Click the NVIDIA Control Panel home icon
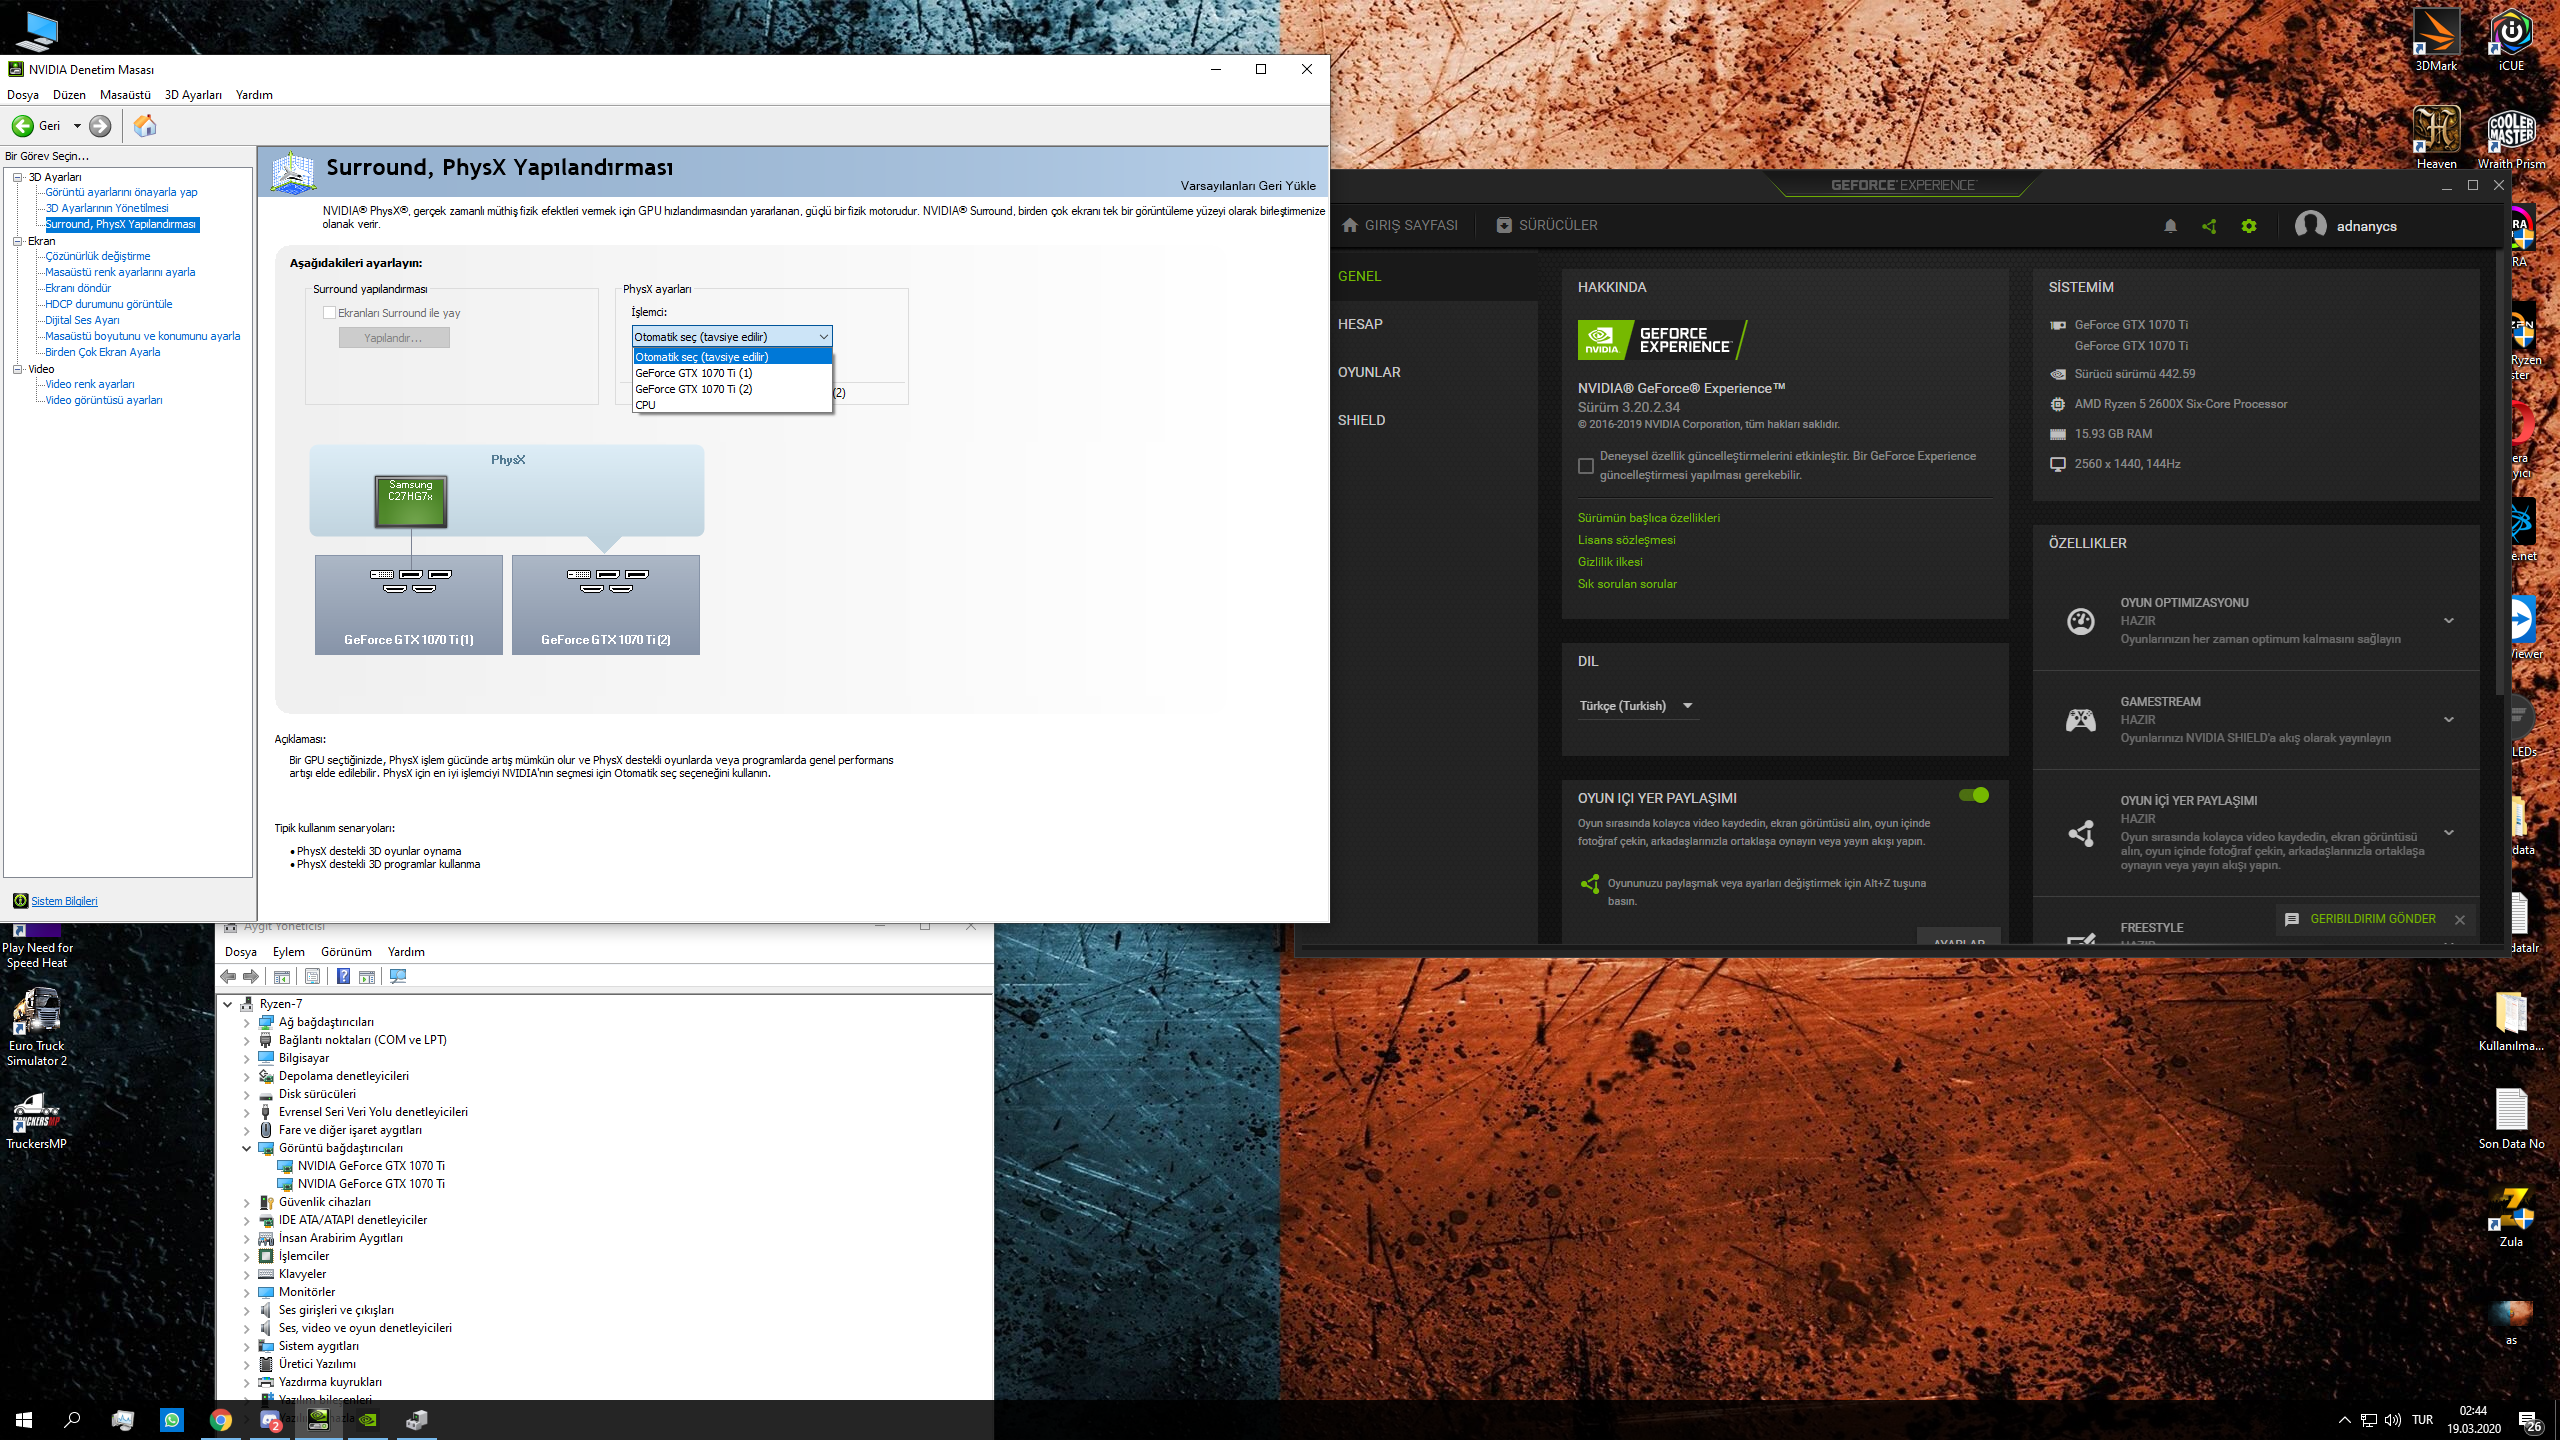 tap(145, 126)
